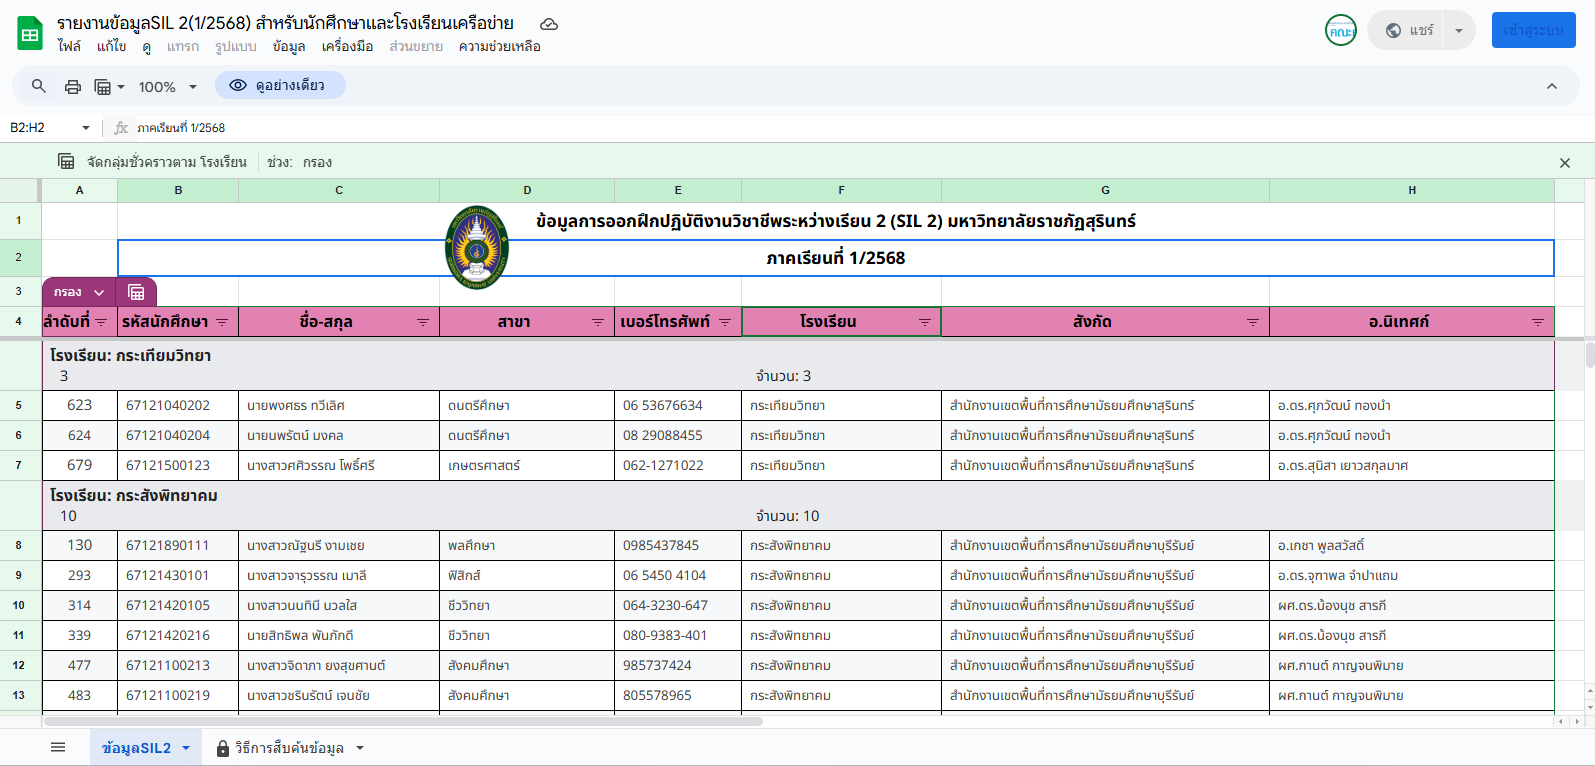Select the cell อ.เกชา พูลสวัสดิ์
Screen dimensions: 1595x766
(x=1412, y=545)
